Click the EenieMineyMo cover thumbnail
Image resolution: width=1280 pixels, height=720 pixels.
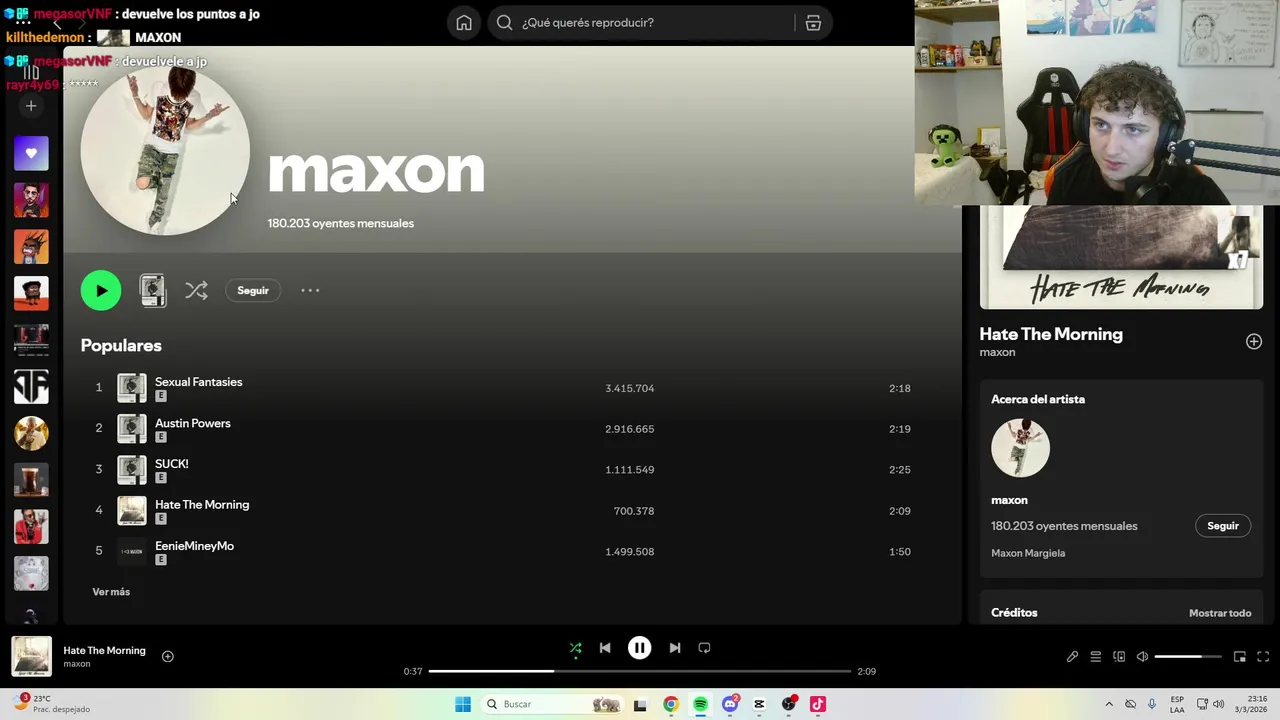click(132, 552)
